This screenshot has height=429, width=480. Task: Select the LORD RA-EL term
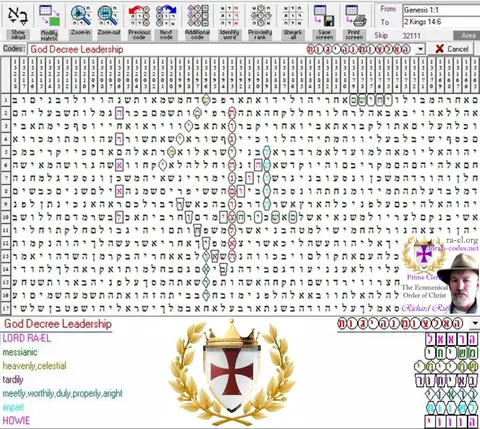tap(27, 338)
